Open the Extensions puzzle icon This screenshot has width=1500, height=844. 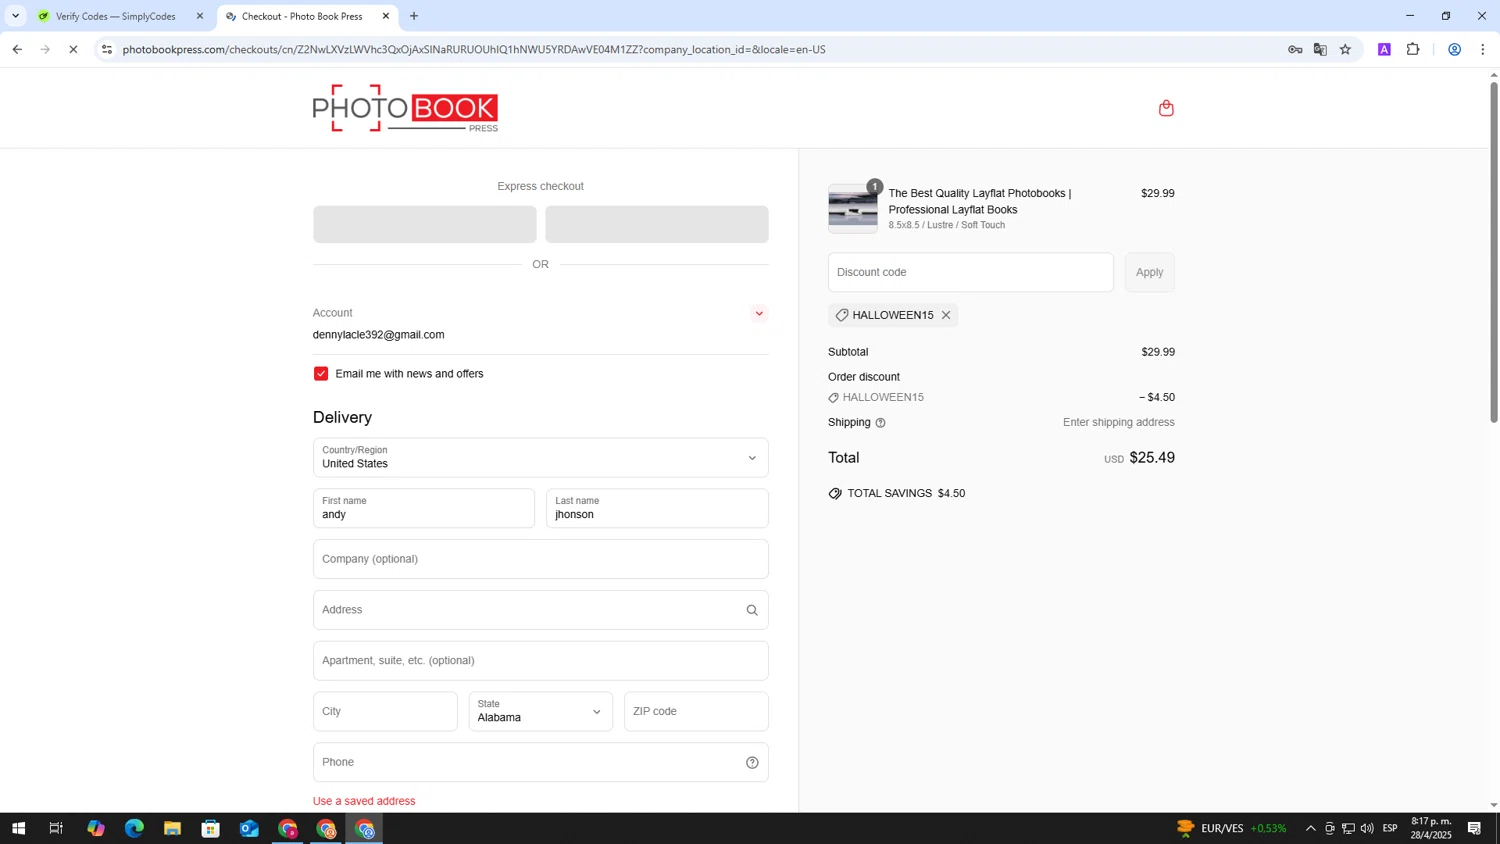[x=1413, y=49]
